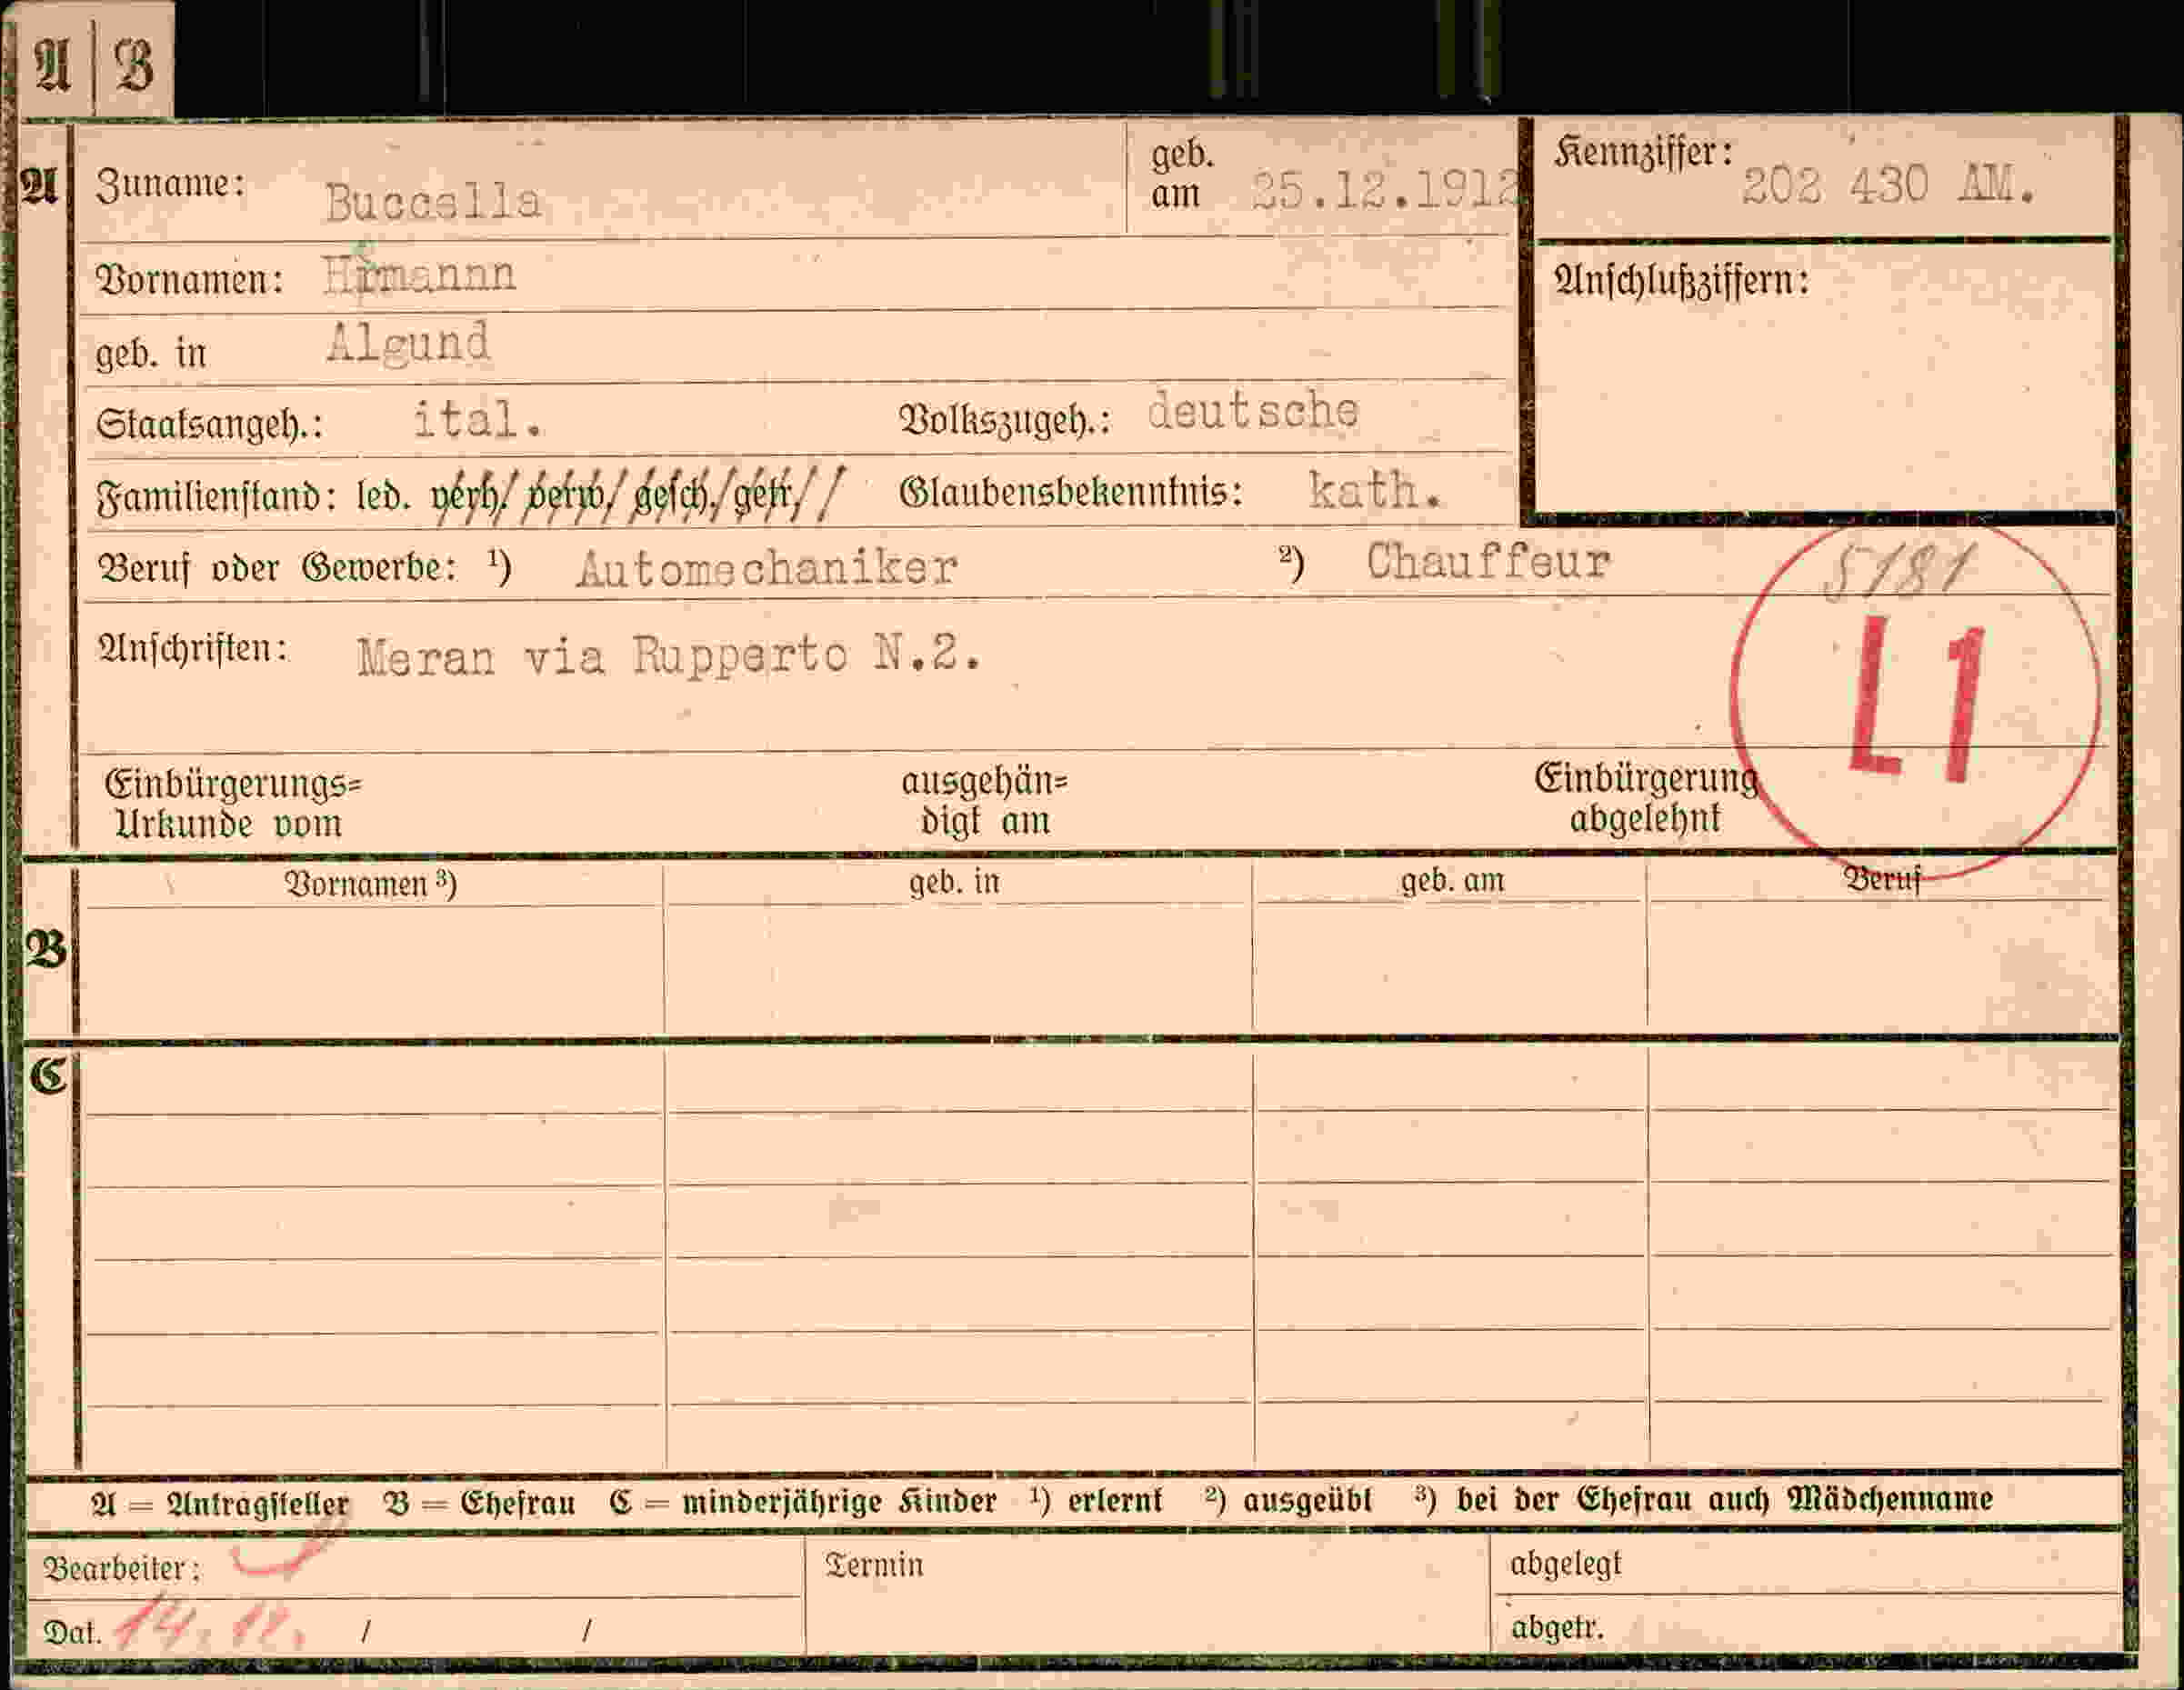Click the "Zuname:" field label
This screenshot has width=2184, height=1690.
[171, 185]
